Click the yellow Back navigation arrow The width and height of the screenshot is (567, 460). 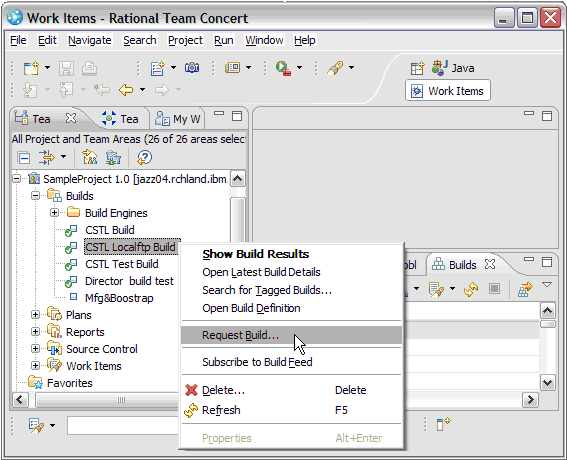point(126,89)
